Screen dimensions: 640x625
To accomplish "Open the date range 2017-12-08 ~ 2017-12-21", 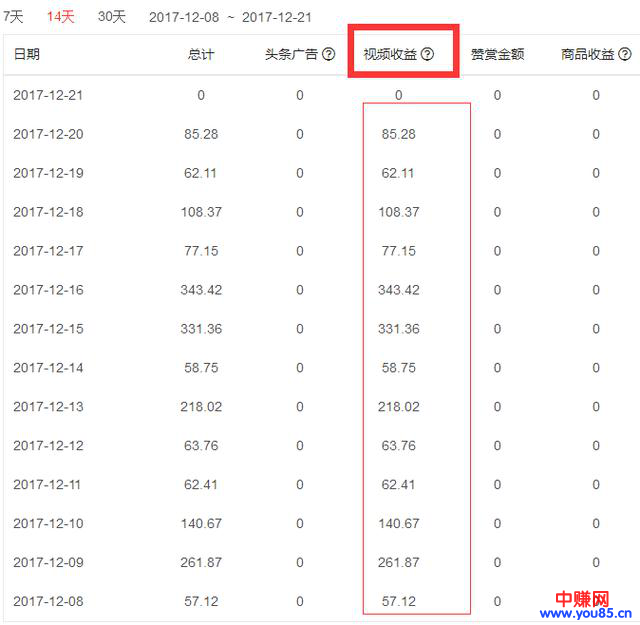I will 230,18.
